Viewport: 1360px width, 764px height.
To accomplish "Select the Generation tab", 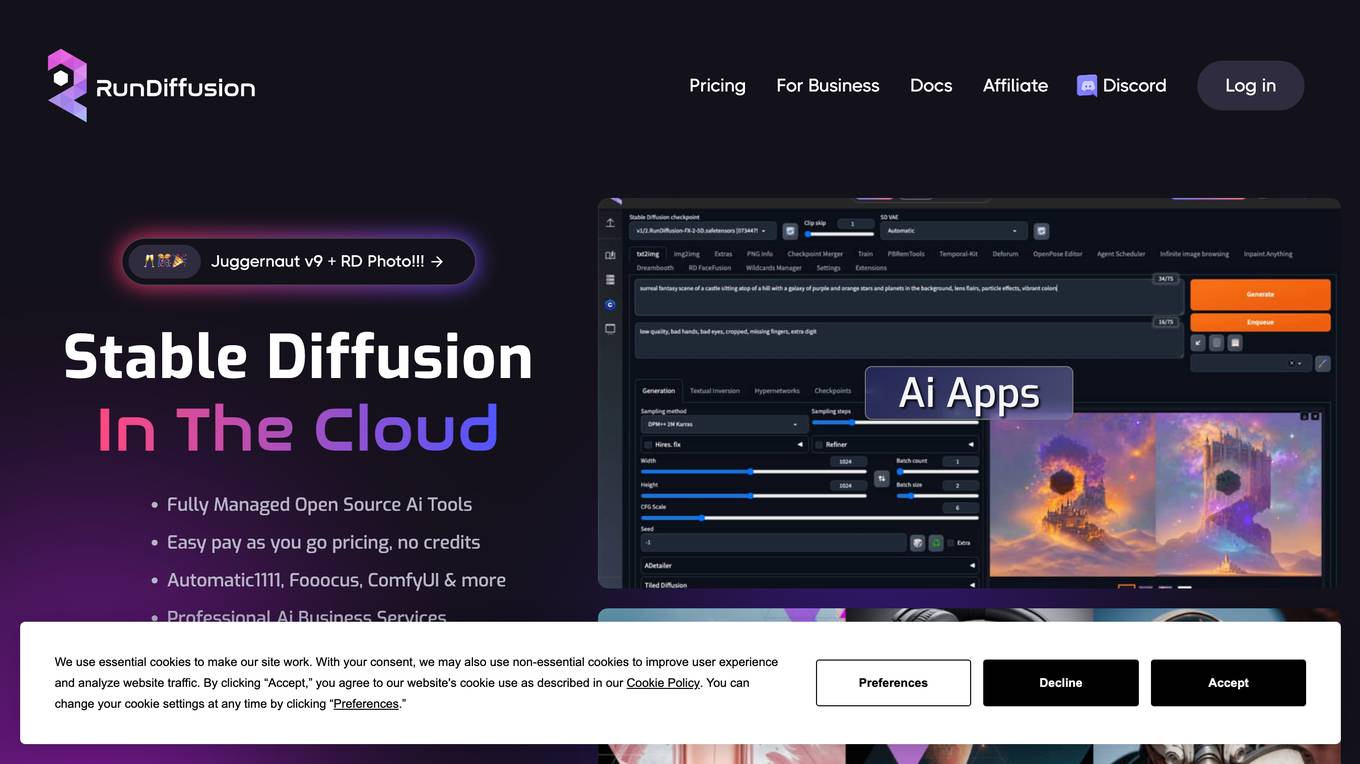I will pos(659,391).
